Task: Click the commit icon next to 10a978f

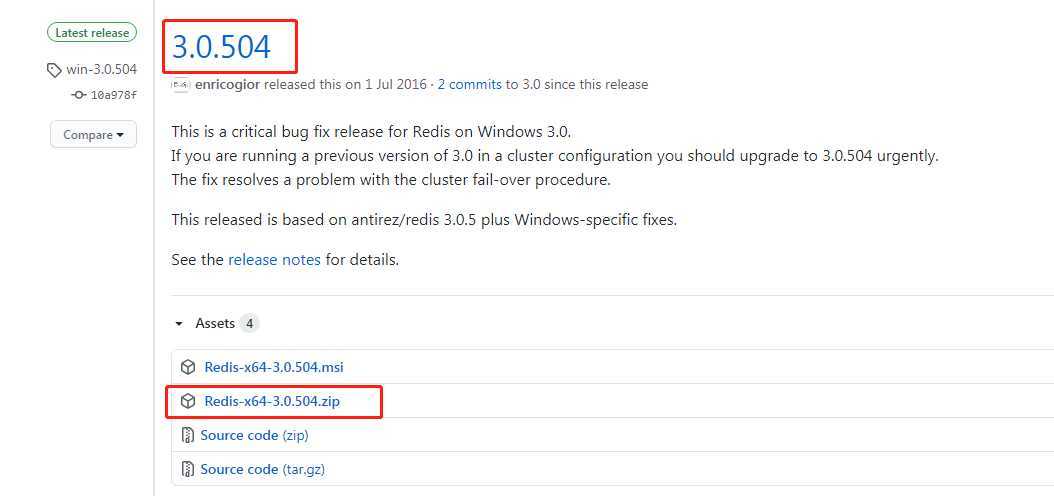Action: [x=79, y=95]
